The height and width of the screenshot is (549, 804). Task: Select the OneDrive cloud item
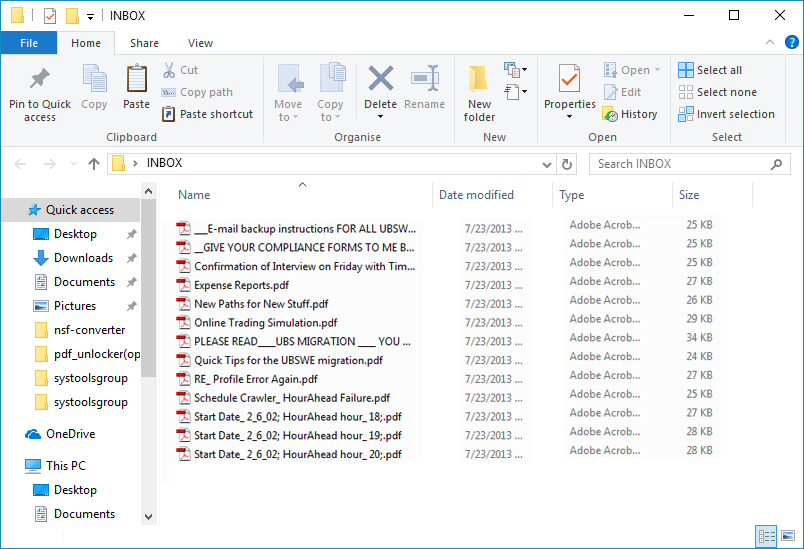tap(61, 434)
